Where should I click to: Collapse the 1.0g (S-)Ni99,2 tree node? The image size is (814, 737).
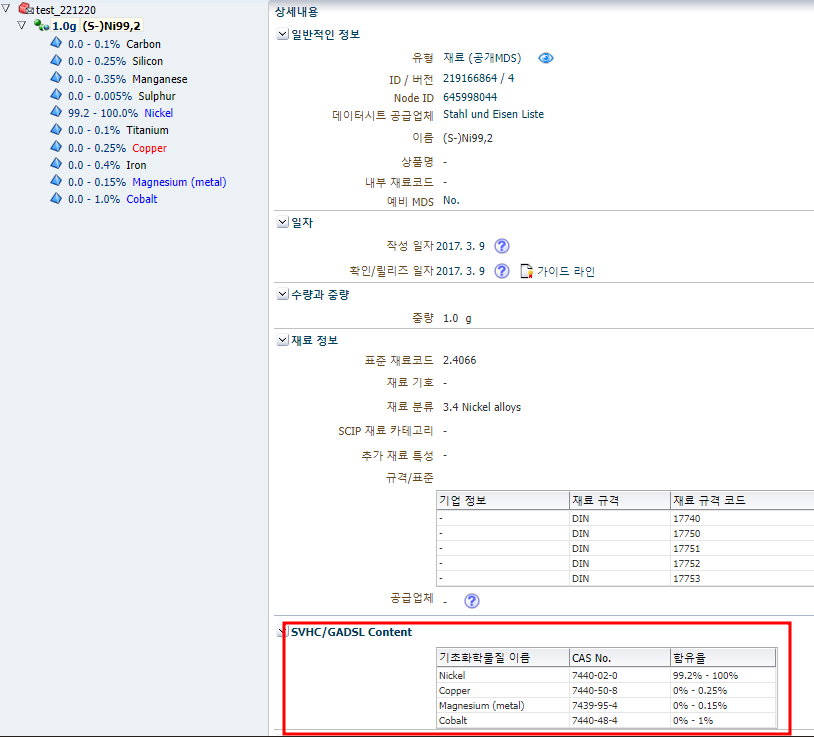point(22,25)
